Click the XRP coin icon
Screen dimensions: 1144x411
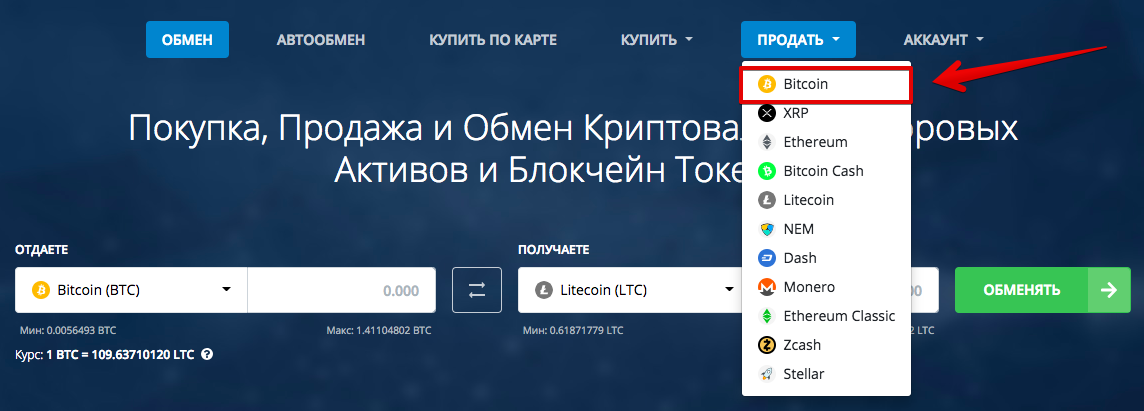pyautogui.click(x=766, y=113)
